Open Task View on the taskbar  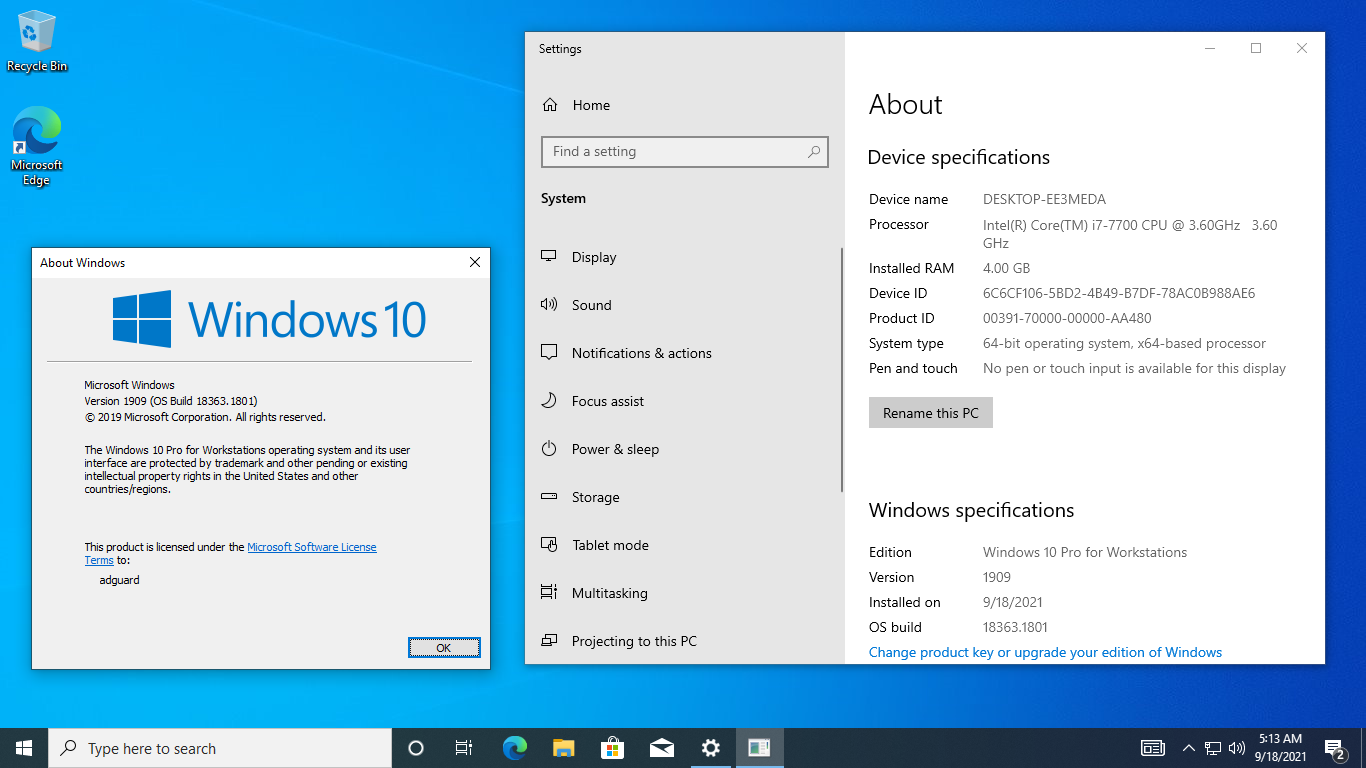click(464, 748)
